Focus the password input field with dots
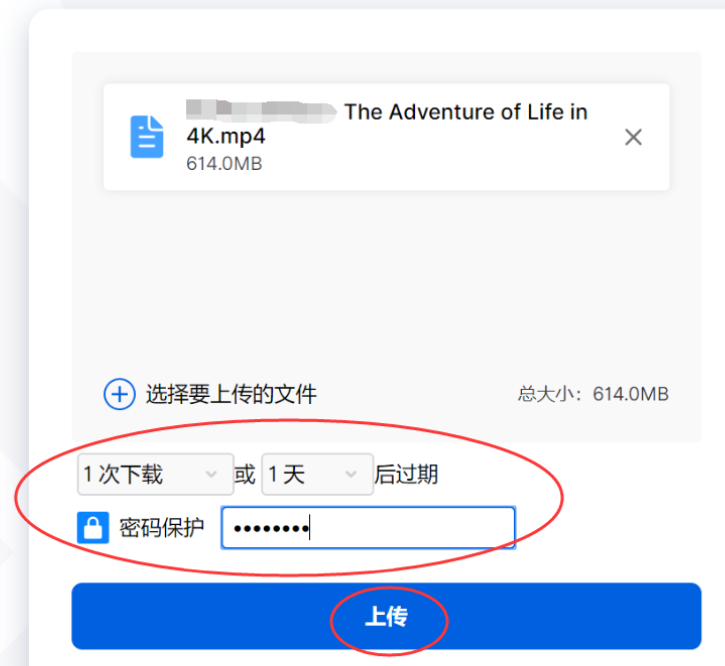725x666 pixels. (369, 528)
